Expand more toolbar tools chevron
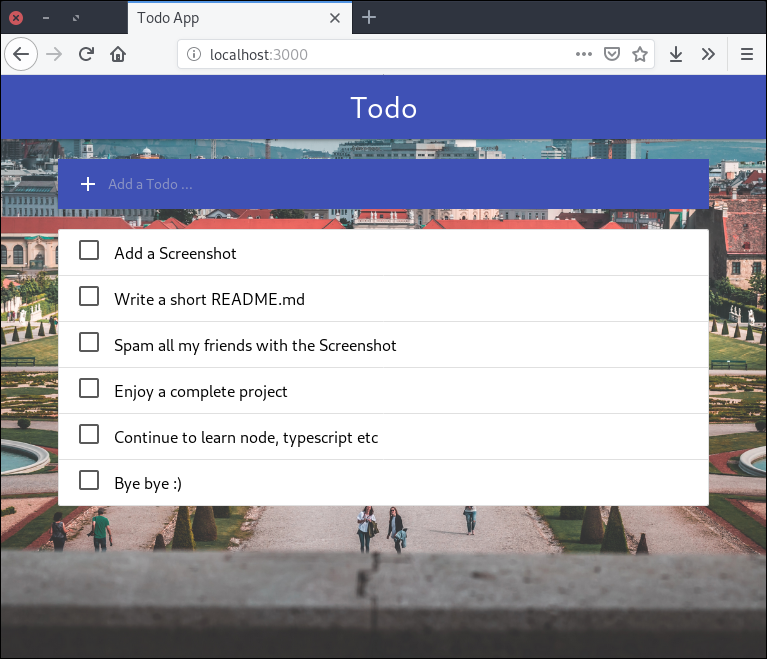 point(708,54)
